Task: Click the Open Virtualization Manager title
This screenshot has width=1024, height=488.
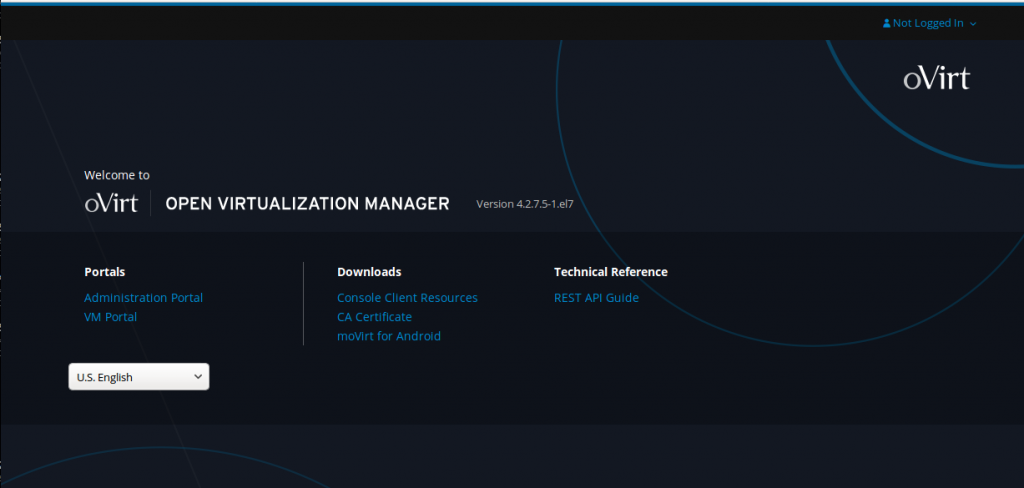Action: [x=307, y=204]
